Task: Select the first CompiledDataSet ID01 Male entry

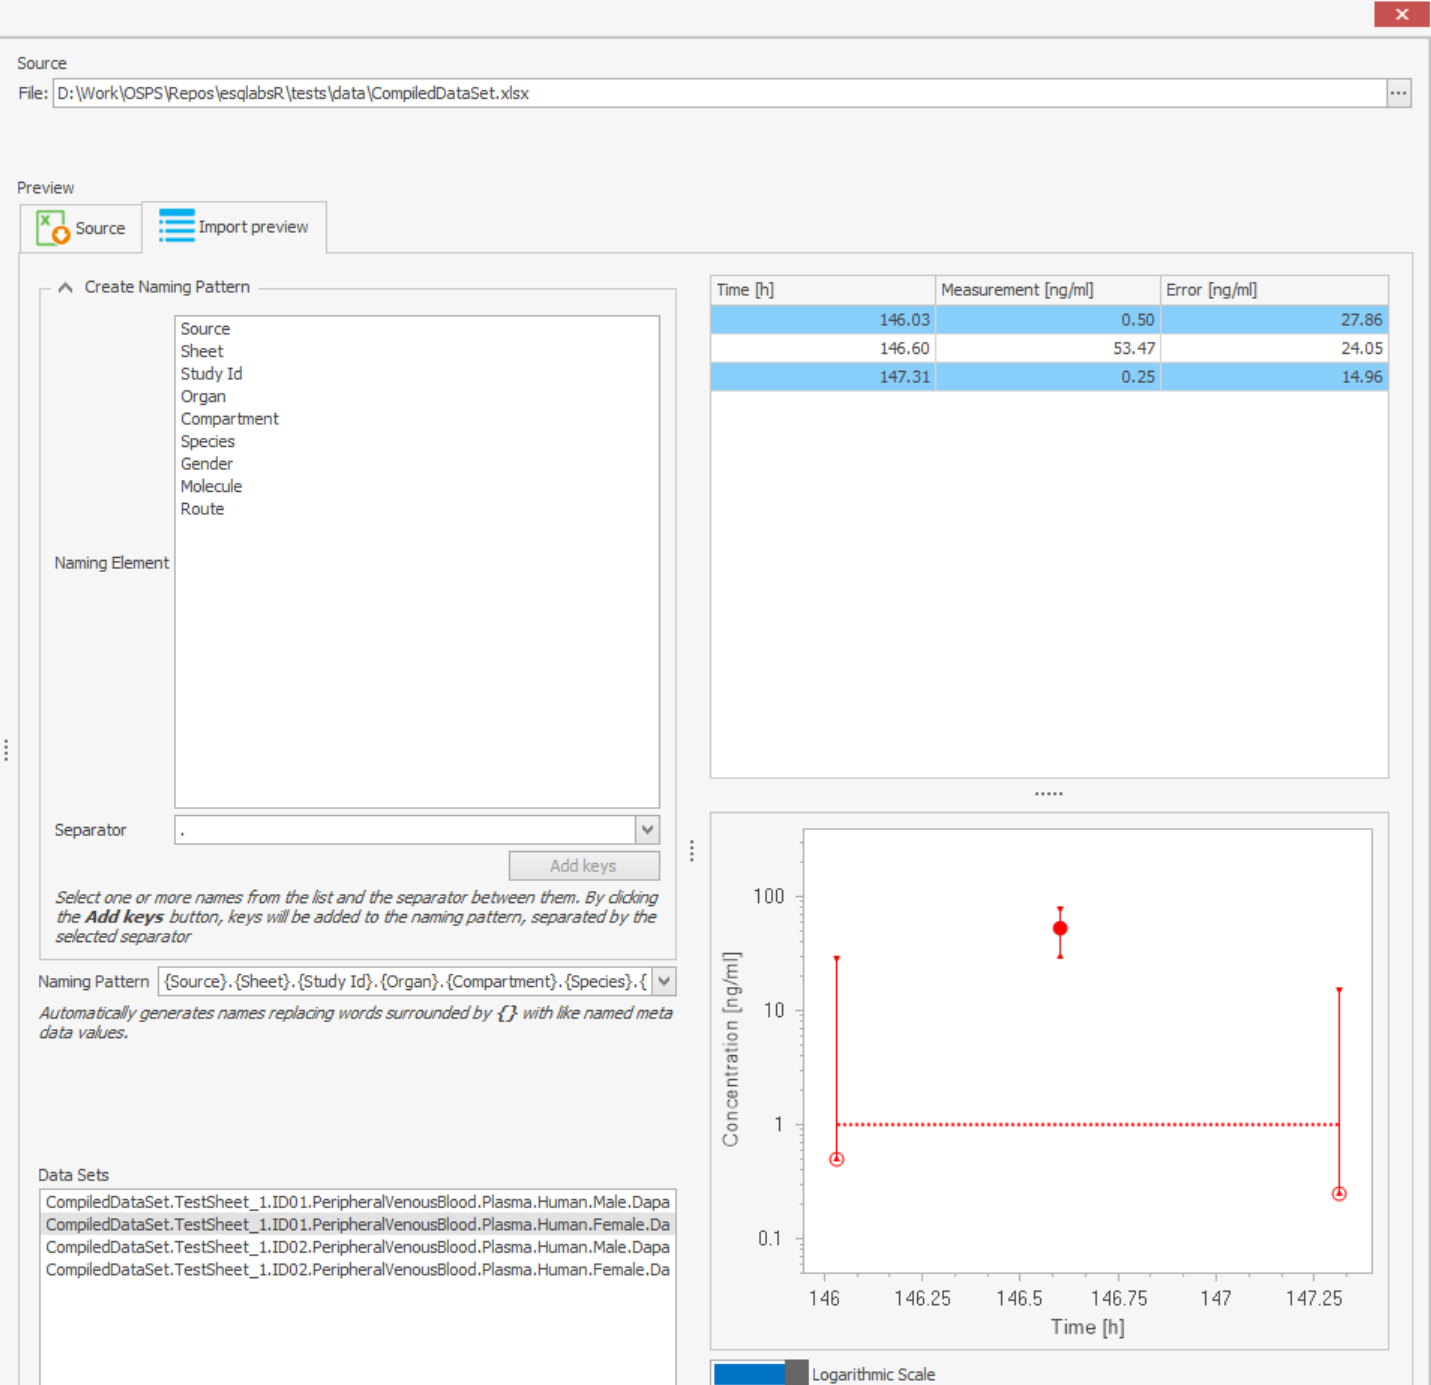Action: (x=358, y=1201)
